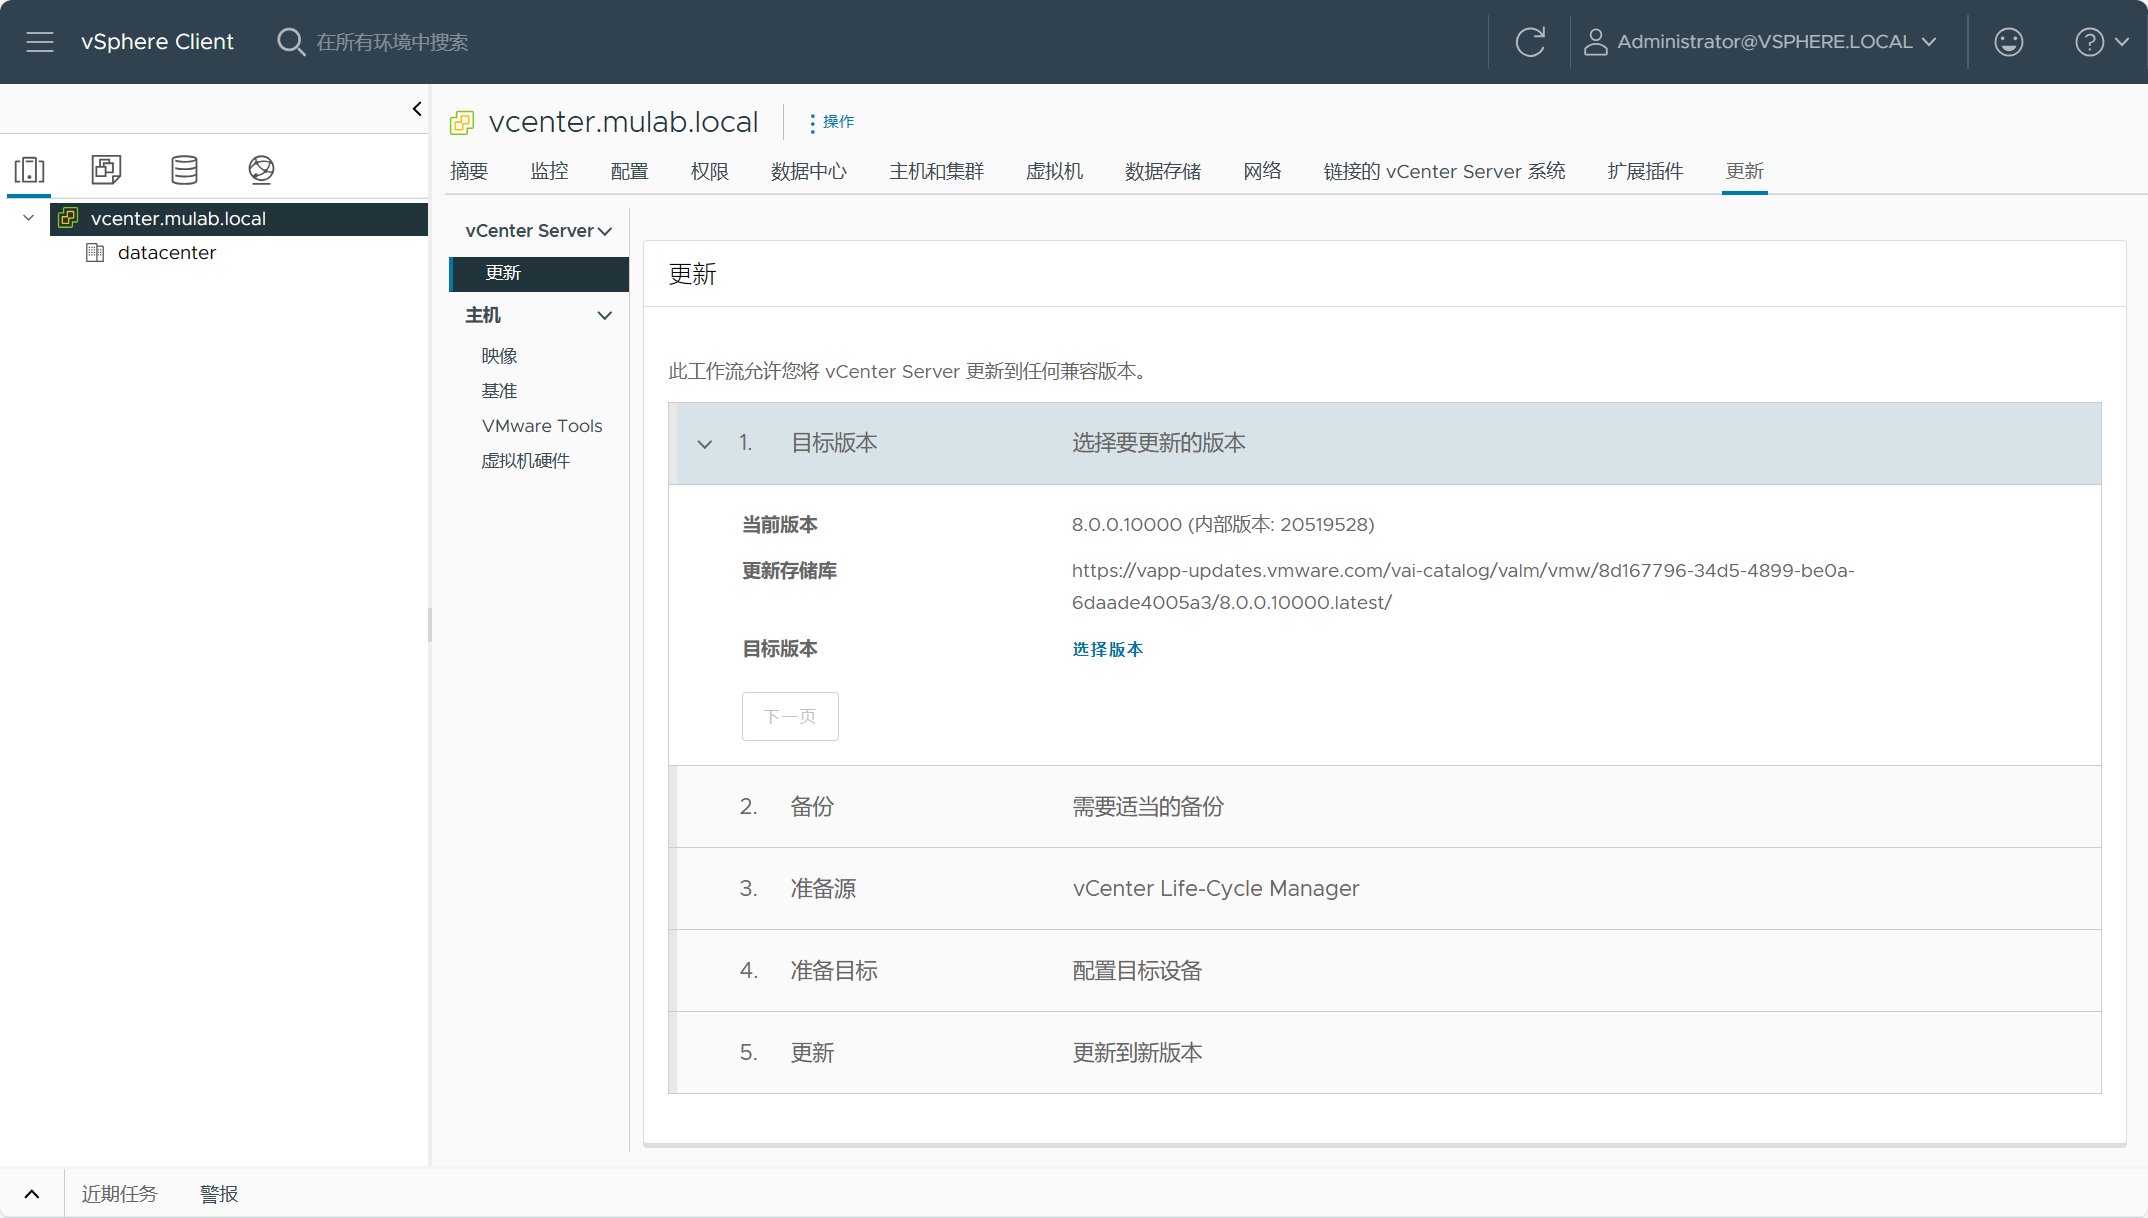The width and height of the screenshot is (2148, 1218).
Task: Open the 权限 tab
Action: (709, 171)
